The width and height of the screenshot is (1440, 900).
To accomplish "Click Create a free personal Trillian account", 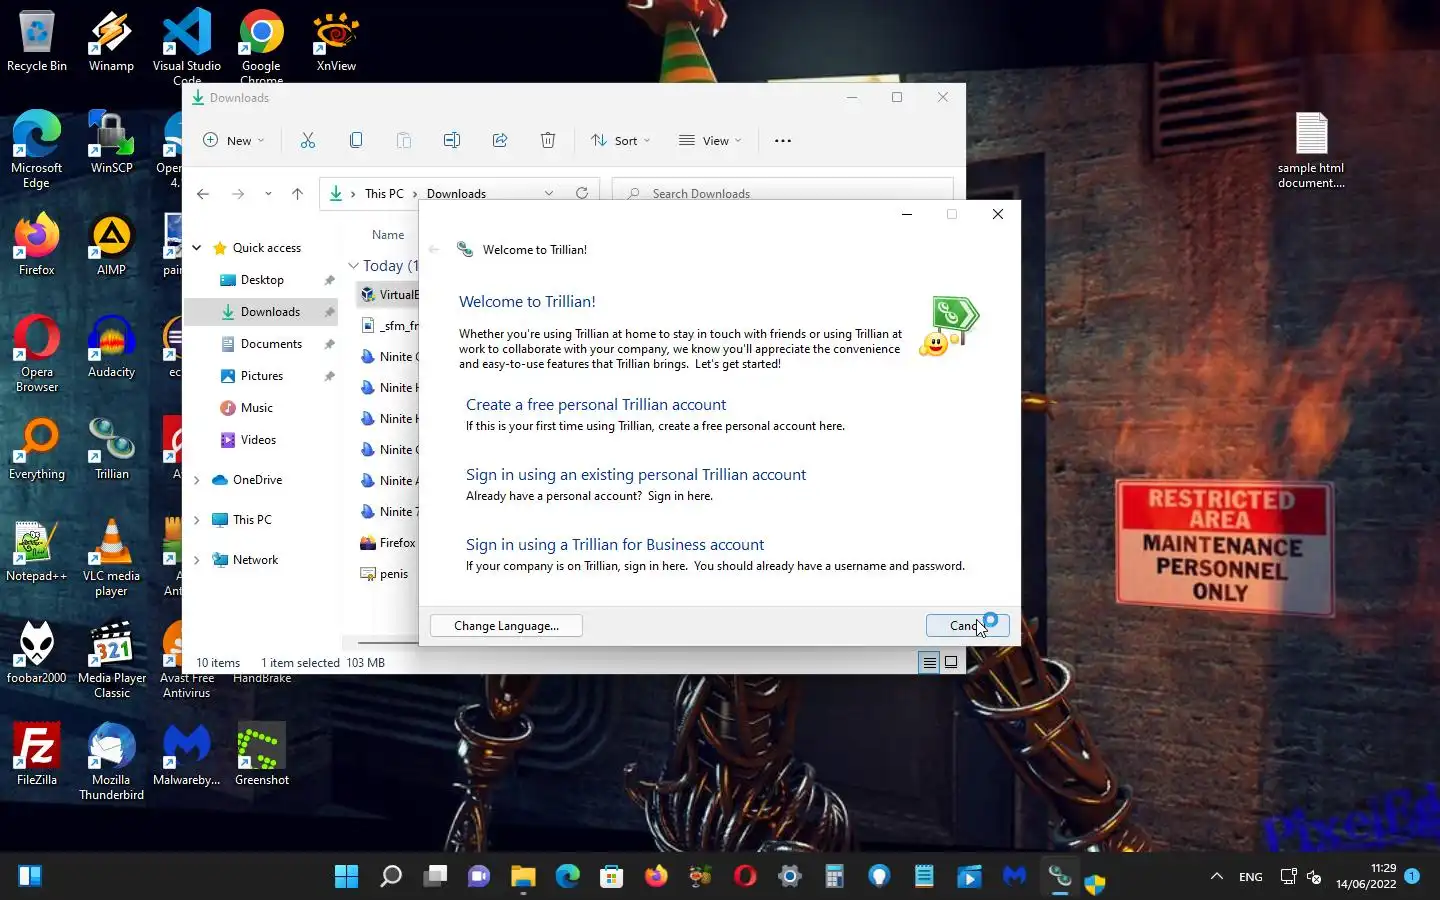I will click(x=596, y=404).
